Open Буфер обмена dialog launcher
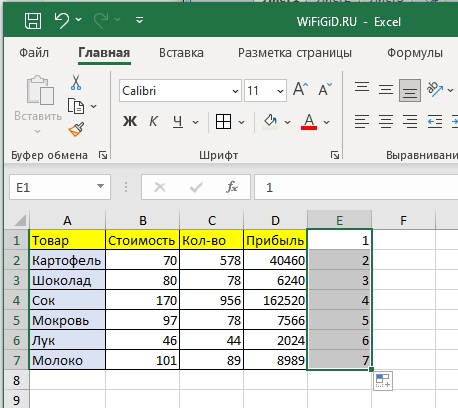 click(103, 155)
